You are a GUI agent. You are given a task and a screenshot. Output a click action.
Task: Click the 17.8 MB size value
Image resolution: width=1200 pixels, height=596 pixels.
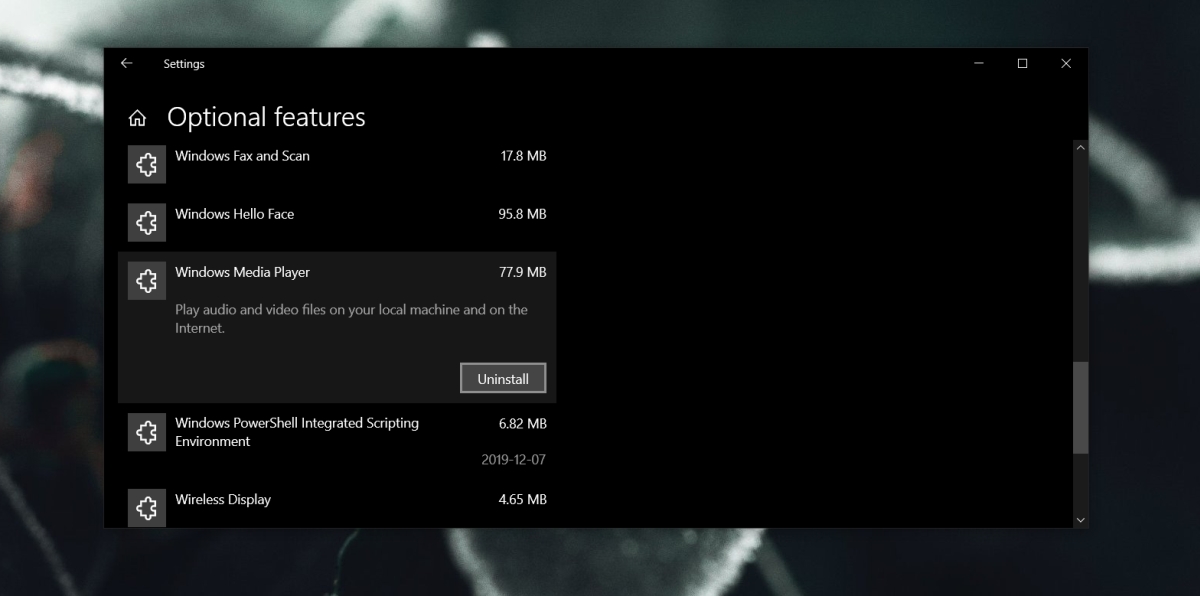pos(523,156)
